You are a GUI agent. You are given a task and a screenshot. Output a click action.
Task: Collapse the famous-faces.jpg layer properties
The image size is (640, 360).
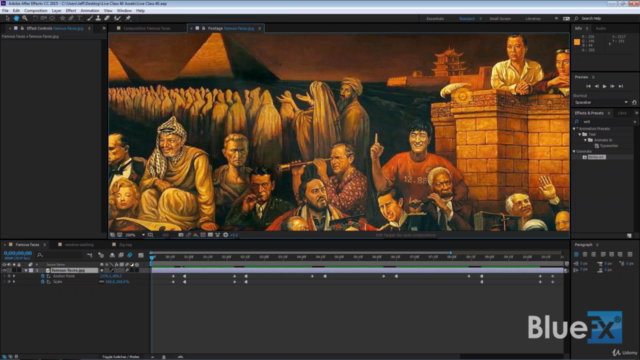[26, 270]
